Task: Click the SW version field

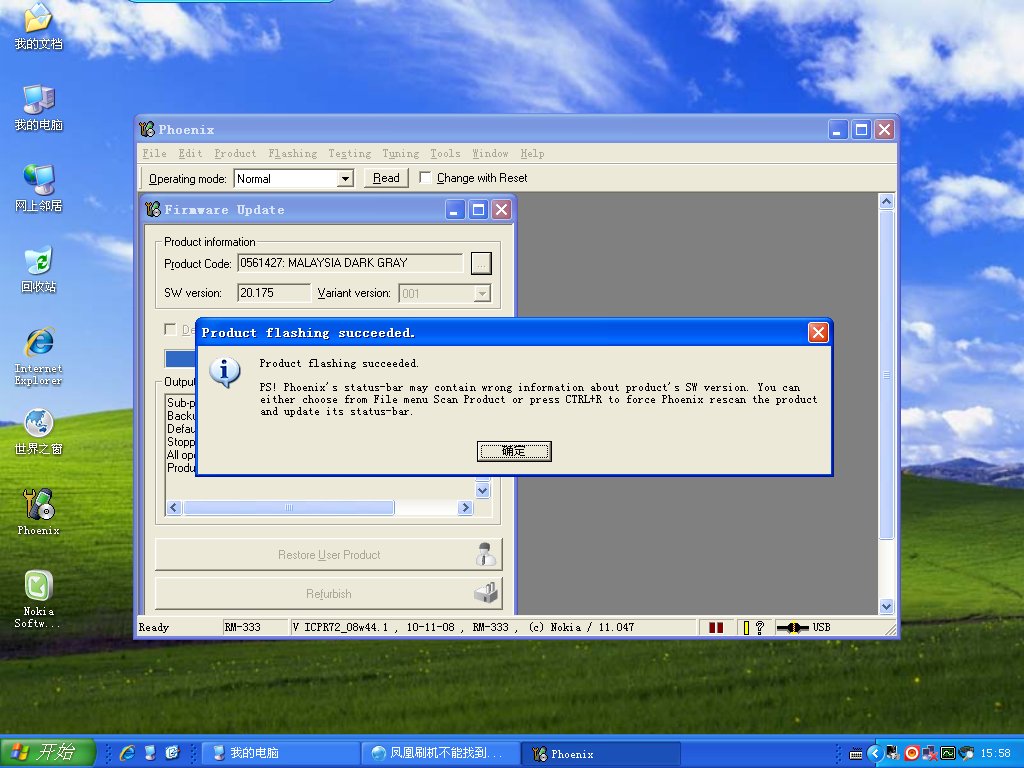Action: click(x=274, y=293)
